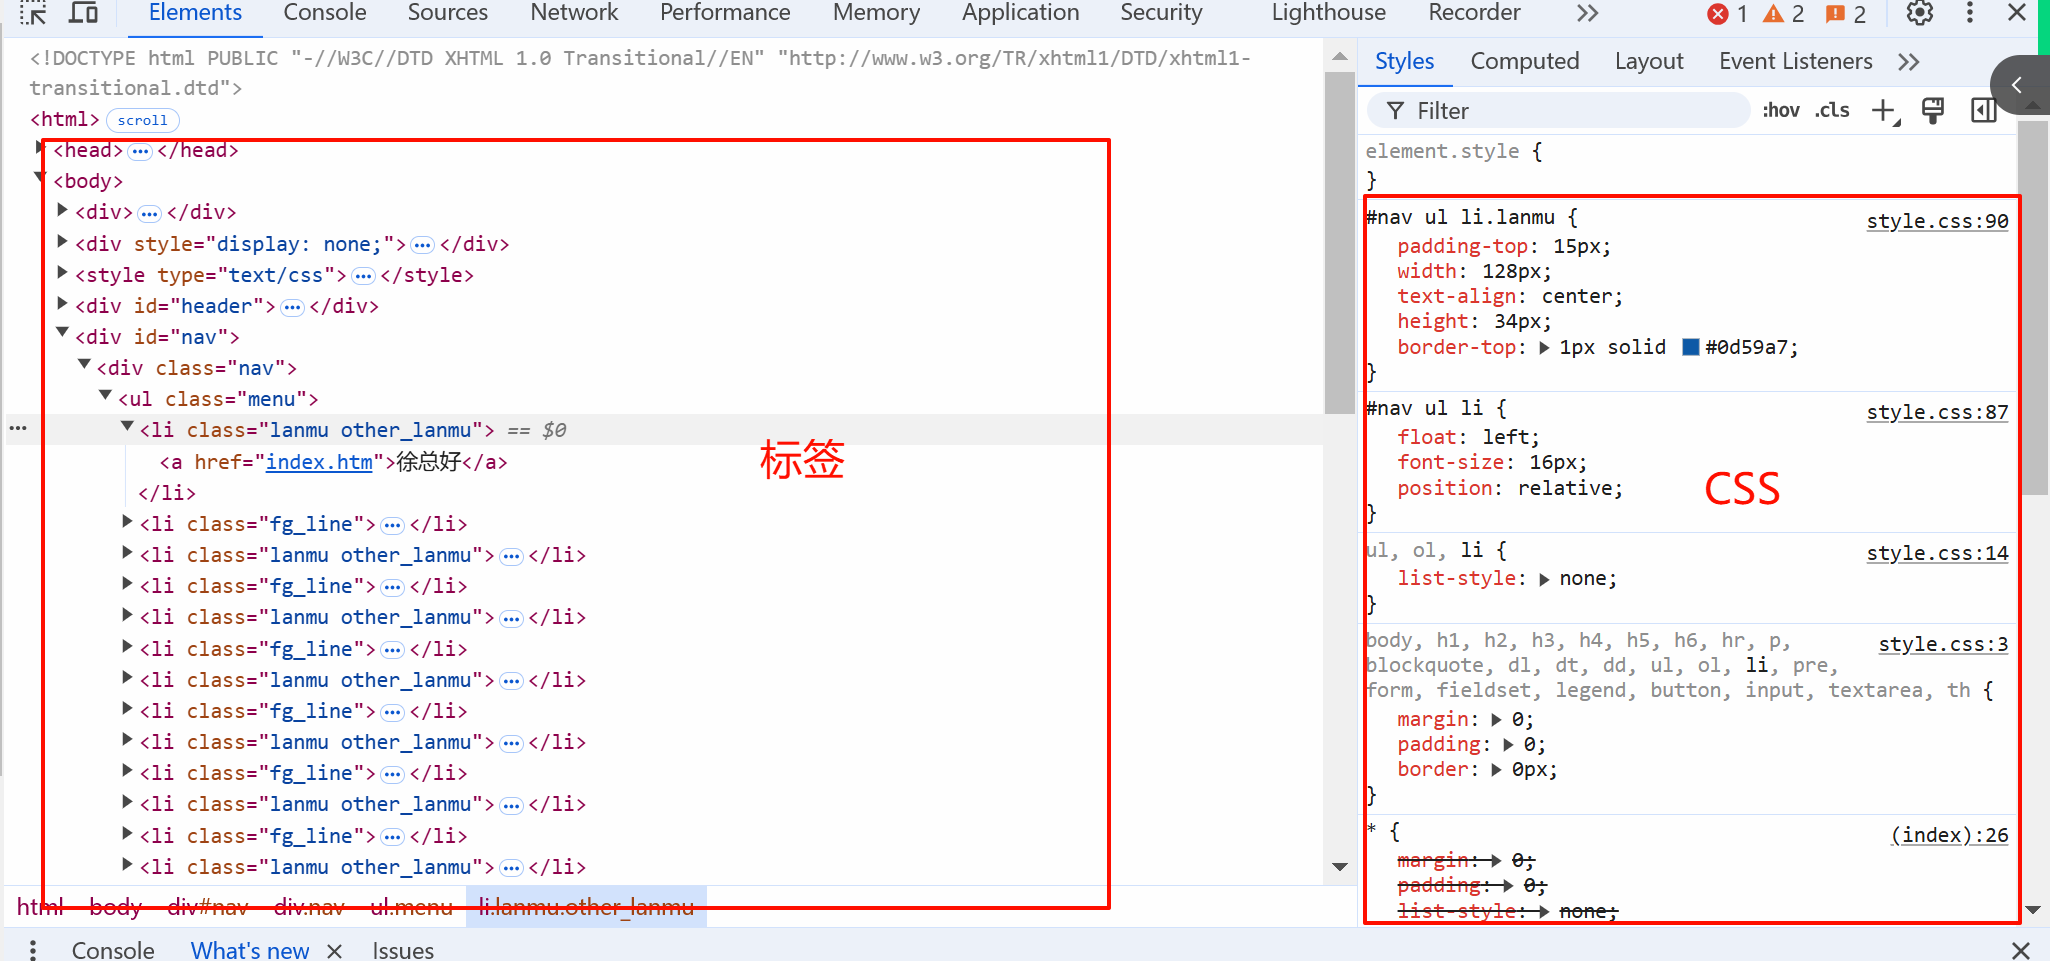Toggle the .cls element classes panel
Viewport: 2050px width, 961px height.
click(1832, 110)
